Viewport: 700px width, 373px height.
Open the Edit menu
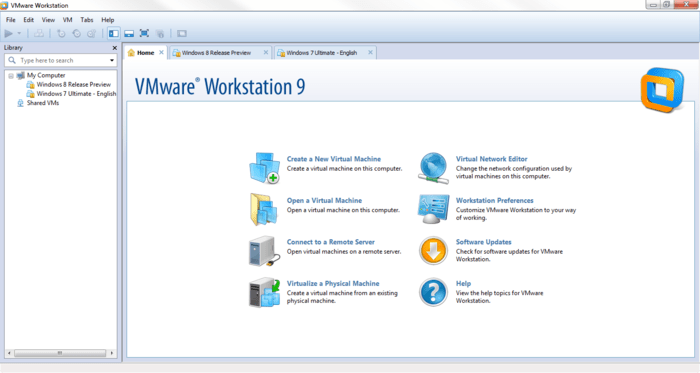click(29, 20)
